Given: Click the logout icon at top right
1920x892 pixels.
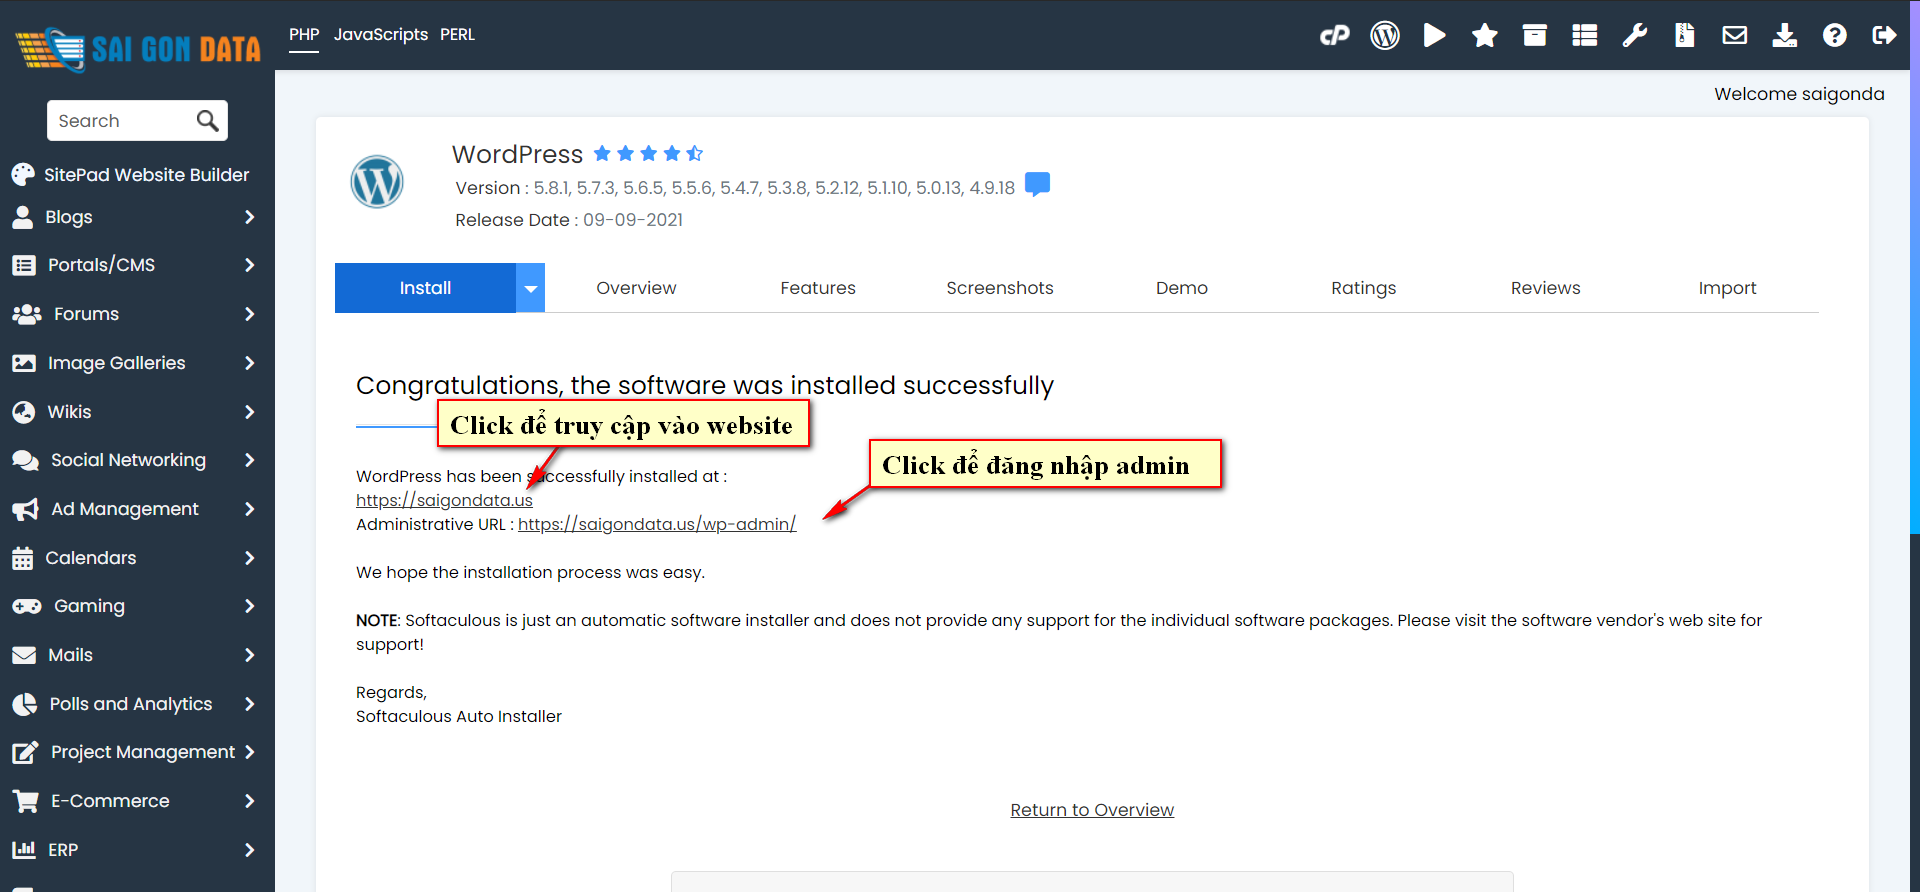Looking at the screenshot, I should click(x=1885, y=36).
